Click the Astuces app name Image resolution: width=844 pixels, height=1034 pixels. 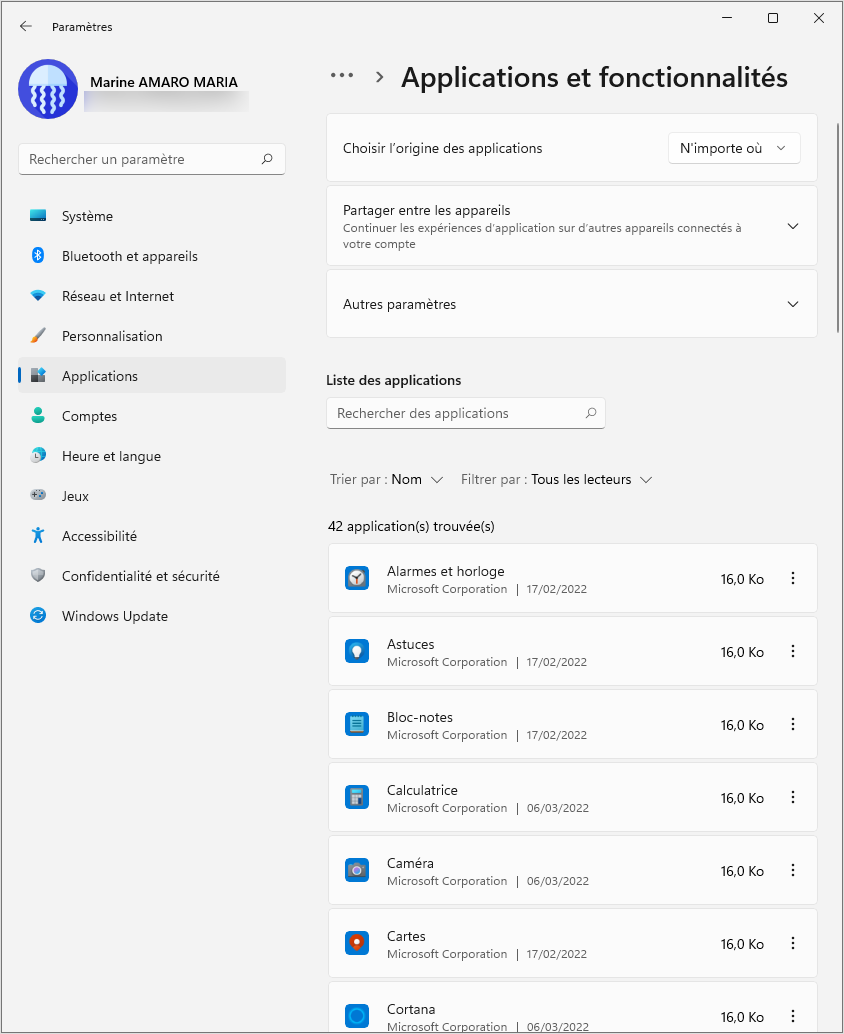click(411, 644)
